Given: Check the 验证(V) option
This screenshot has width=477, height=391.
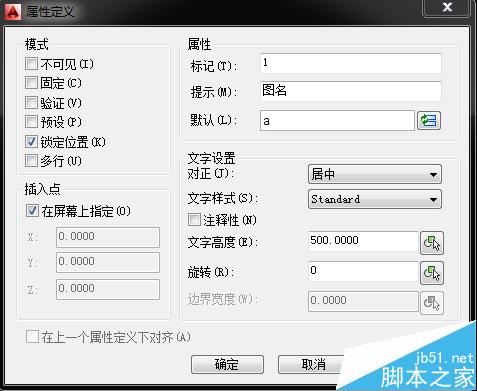Looking at the screenshot, I should [31, 103].
